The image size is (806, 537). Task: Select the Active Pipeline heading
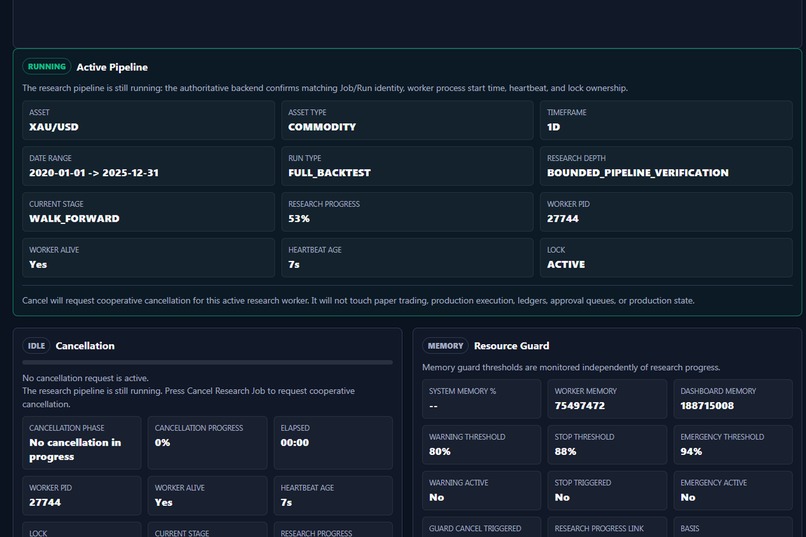pos(112,67)
